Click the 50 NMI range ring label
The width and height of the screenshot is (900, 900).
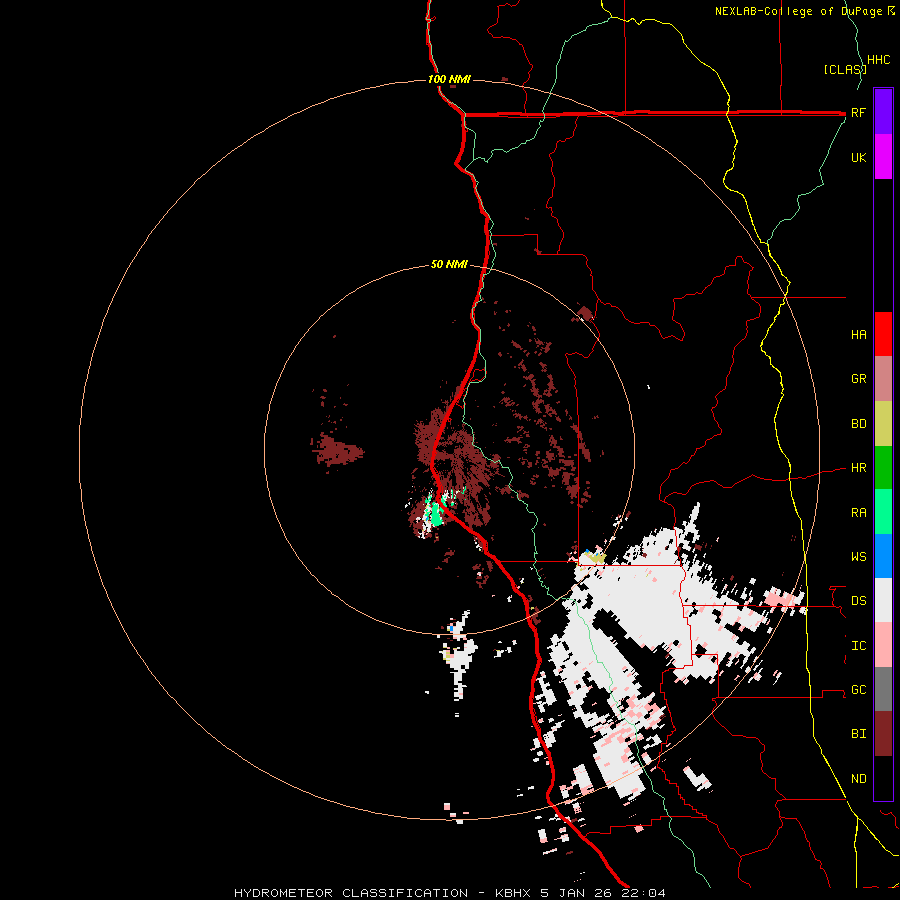coord(449,264)
